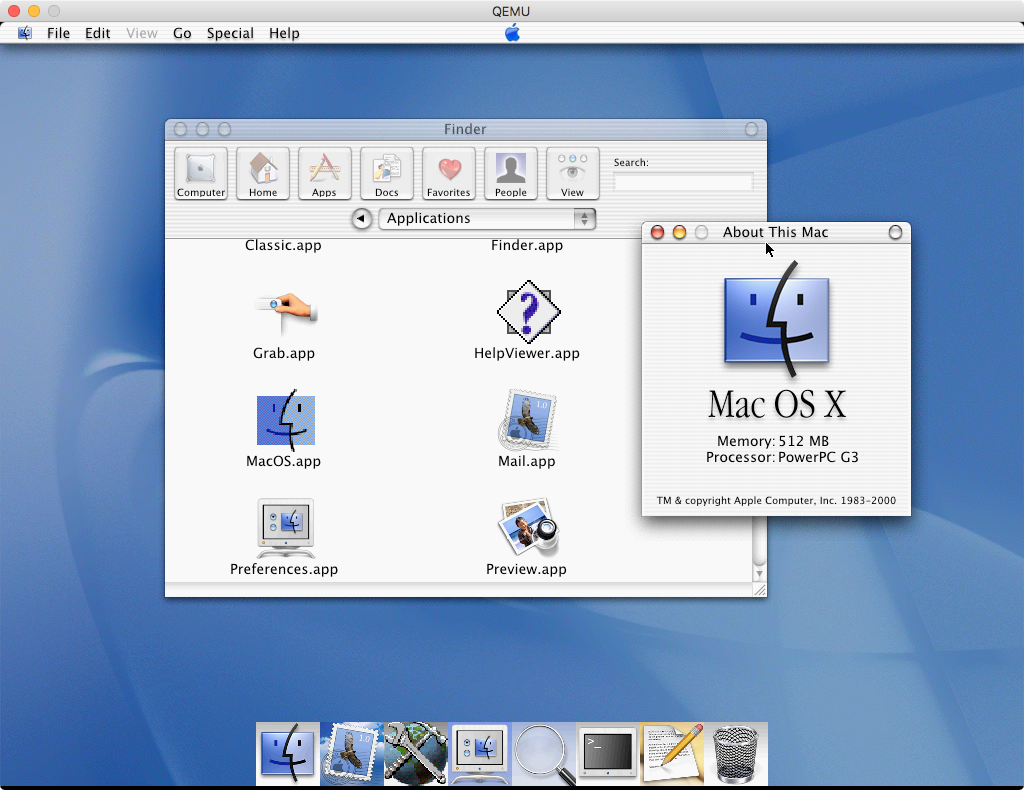Image resolution: width=1024 pixels, height=790 pixels.
Task: Open Apps from Finder toolbar
Action: click(325, 173)
